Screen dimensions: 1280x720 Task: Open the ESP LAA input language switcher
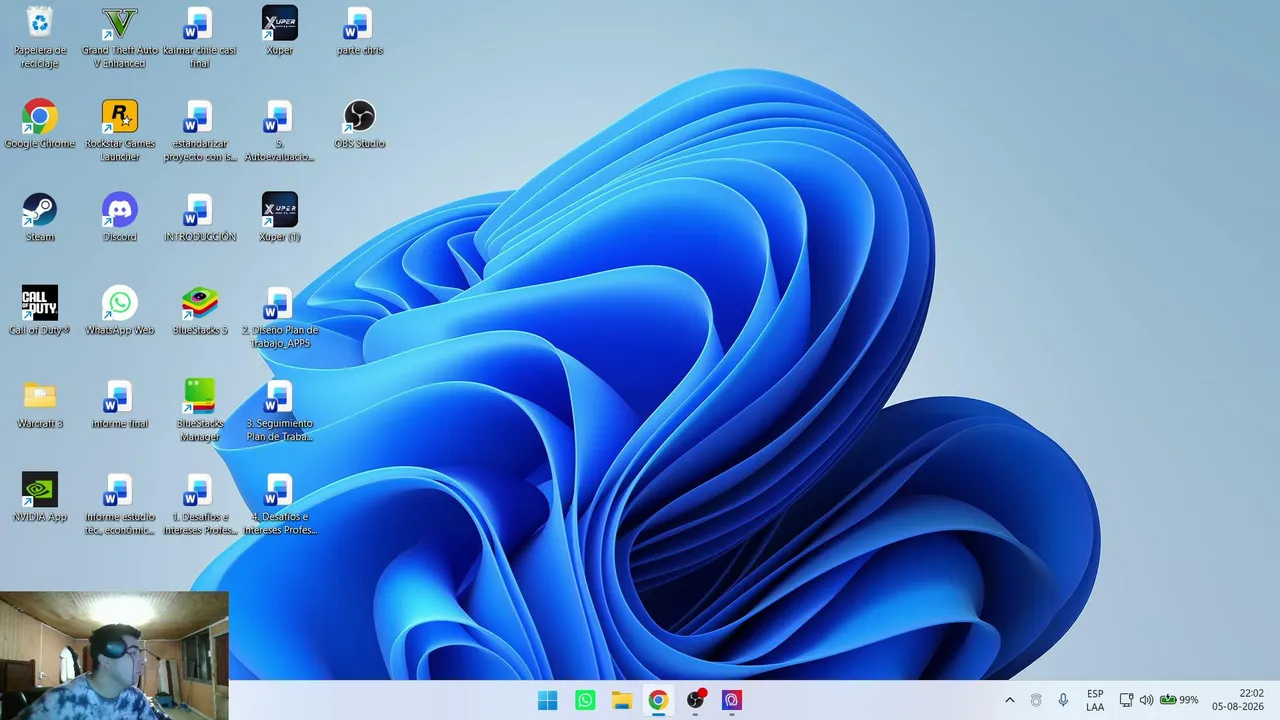tap(1095, 700)
